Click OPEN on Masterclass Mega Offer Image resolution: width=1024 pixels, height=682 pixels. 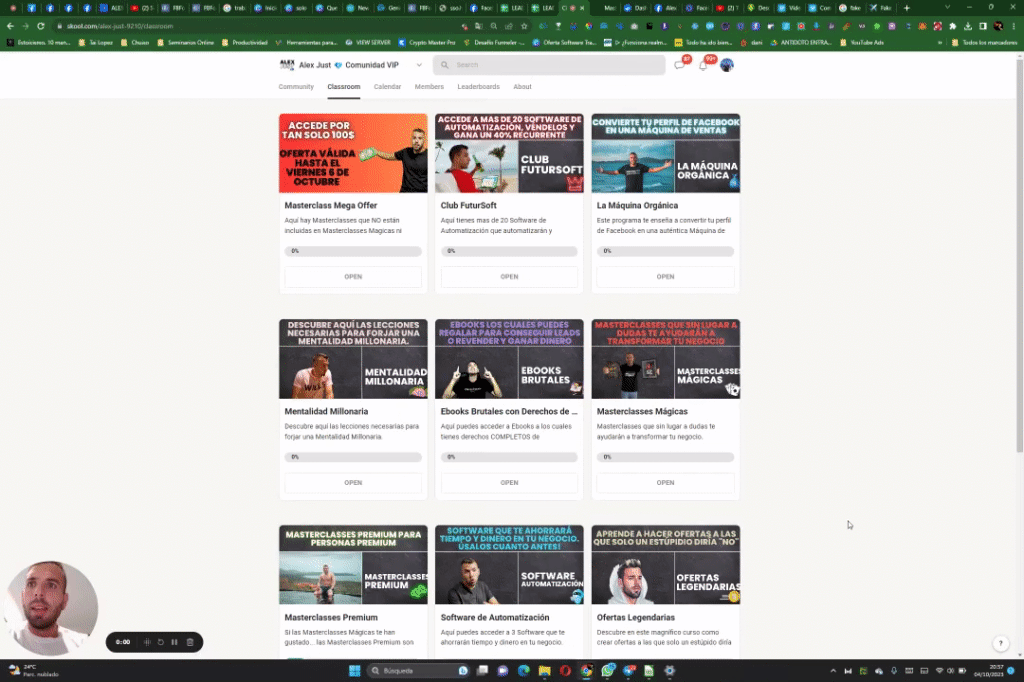coord(353,277)
